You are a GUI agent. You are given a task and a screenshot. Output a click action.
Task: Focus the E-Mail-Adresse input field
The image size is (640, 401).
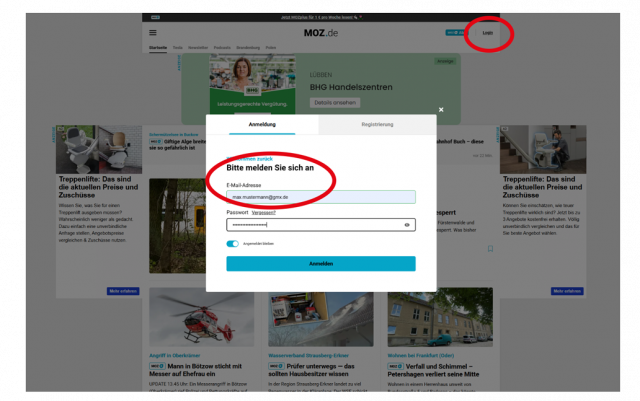click(x=320, y=197)
